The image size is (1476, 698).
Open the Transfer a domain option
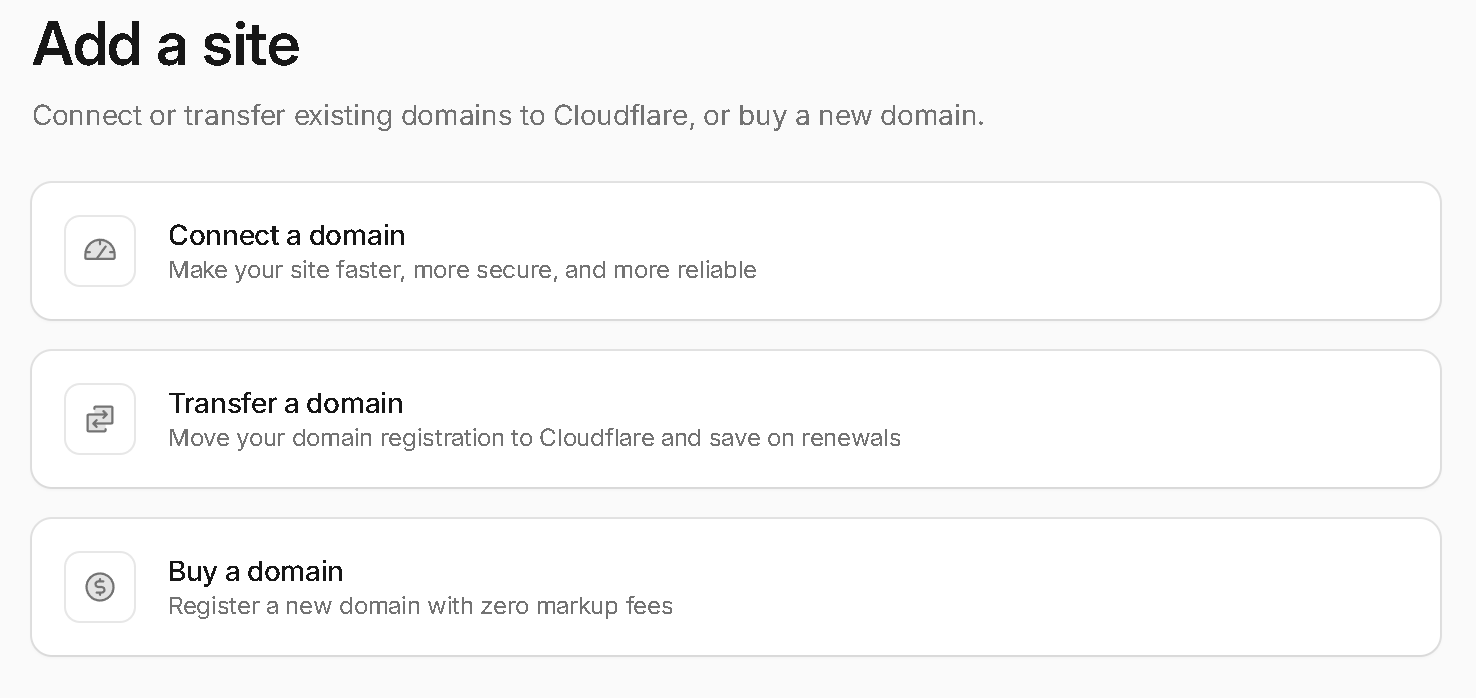736,419
